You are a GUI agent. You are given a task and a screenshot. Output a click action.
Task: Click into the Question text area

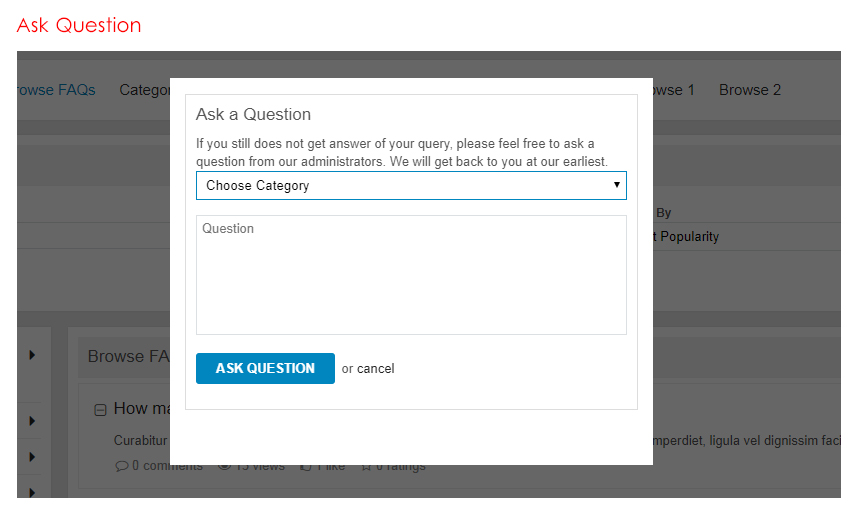pyautogui.click(x=410, y=275)
